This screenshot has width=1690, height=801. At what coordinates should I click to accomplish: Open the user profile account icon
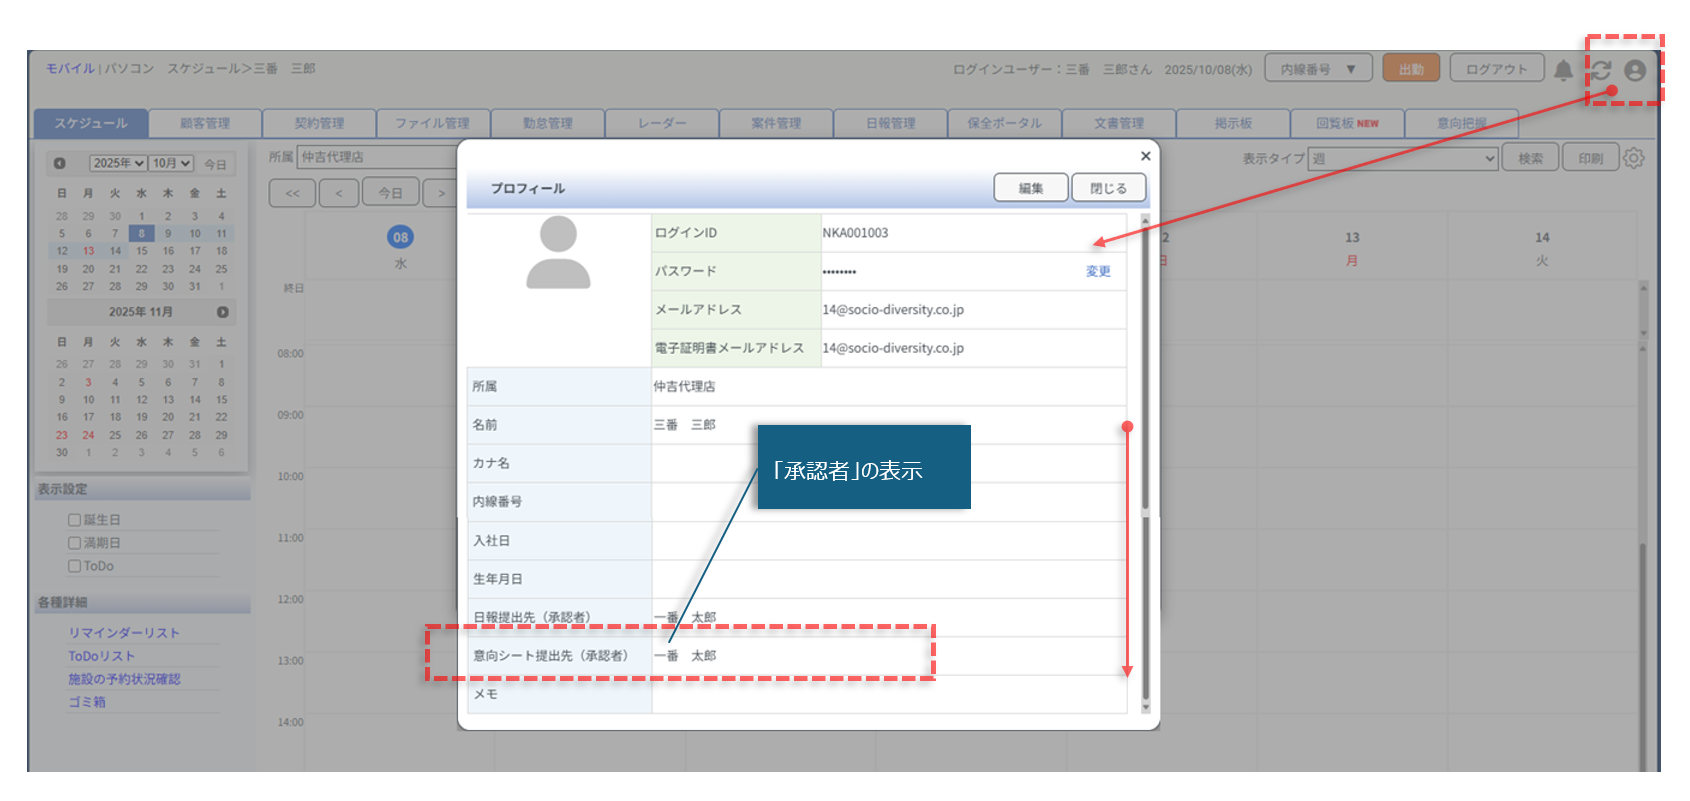point(1635,70)
